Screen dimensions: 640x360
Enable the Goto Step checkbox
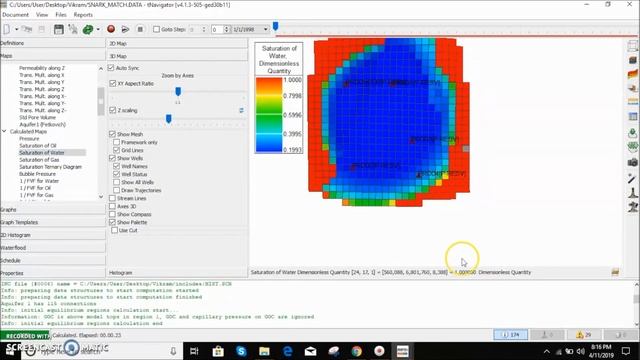[156, 29]
